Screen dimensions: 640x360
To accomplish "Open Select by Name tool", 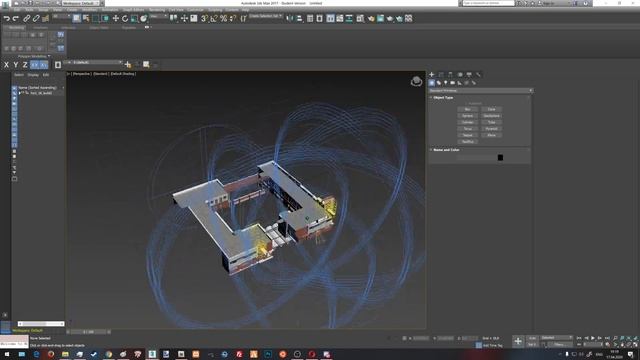I will (x=86, y=18).
